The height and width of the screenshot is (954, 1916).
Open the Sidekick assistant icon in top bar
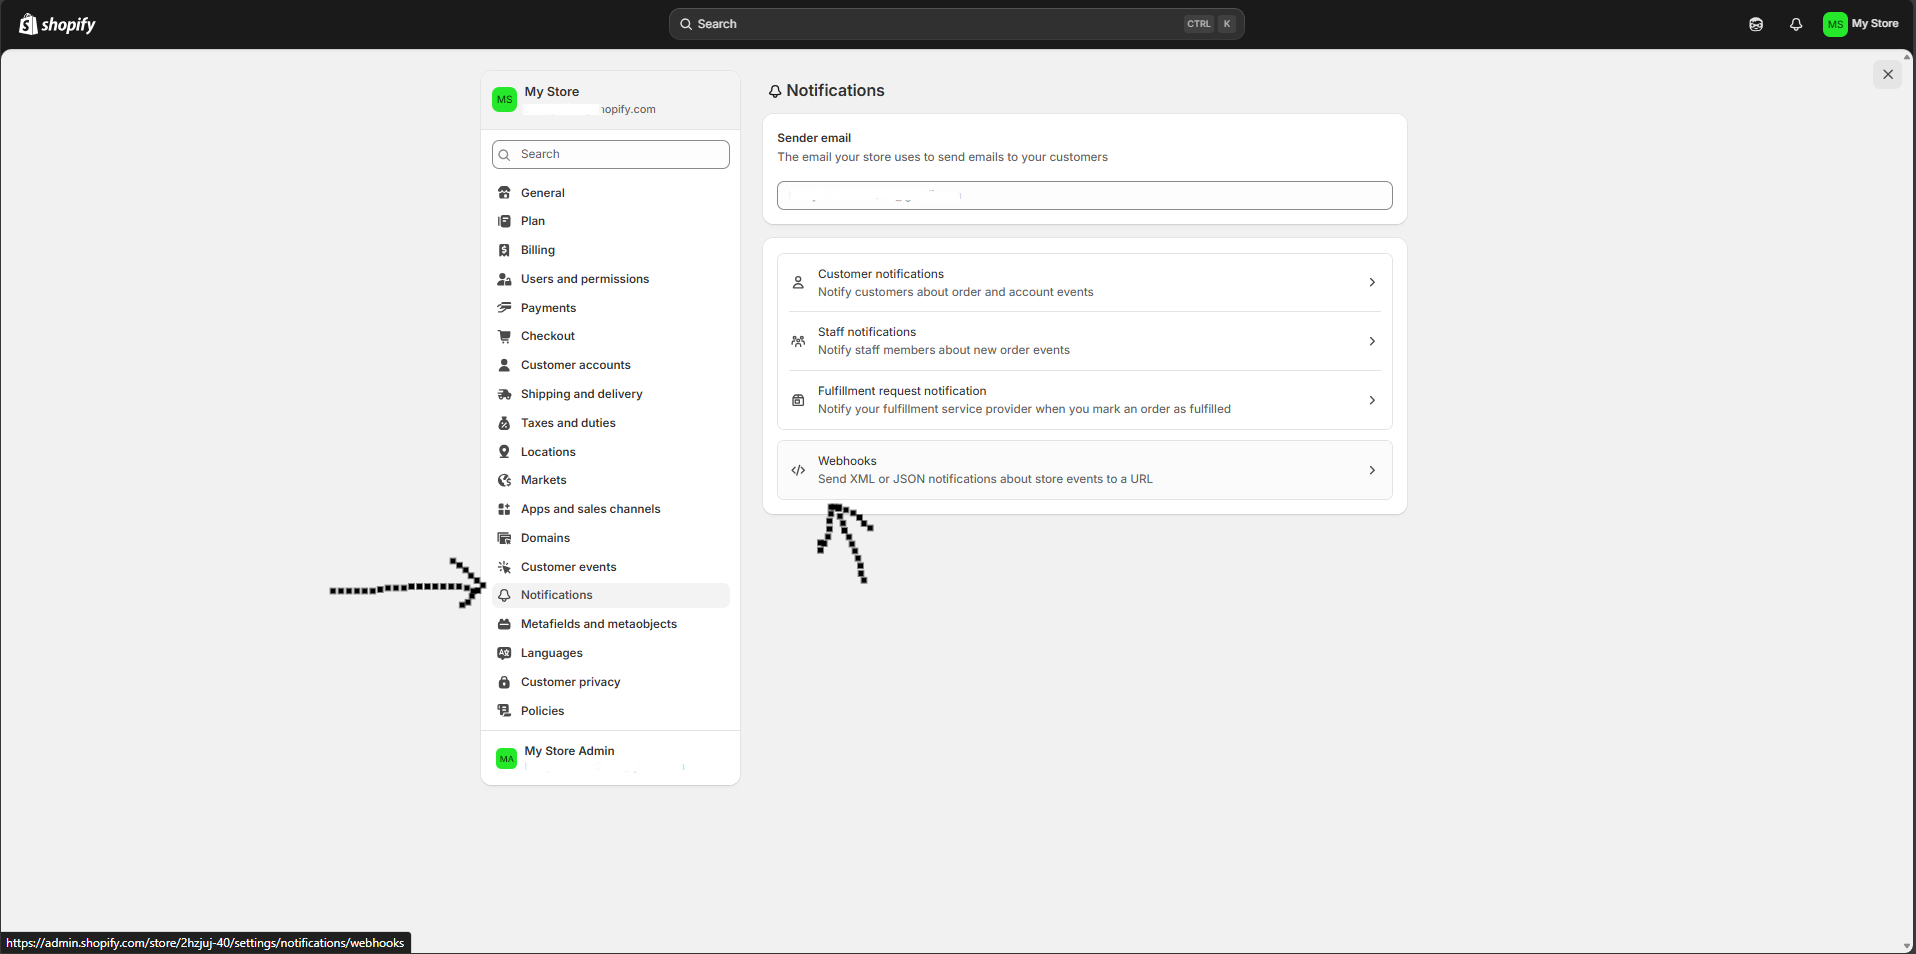(1756, 24)
